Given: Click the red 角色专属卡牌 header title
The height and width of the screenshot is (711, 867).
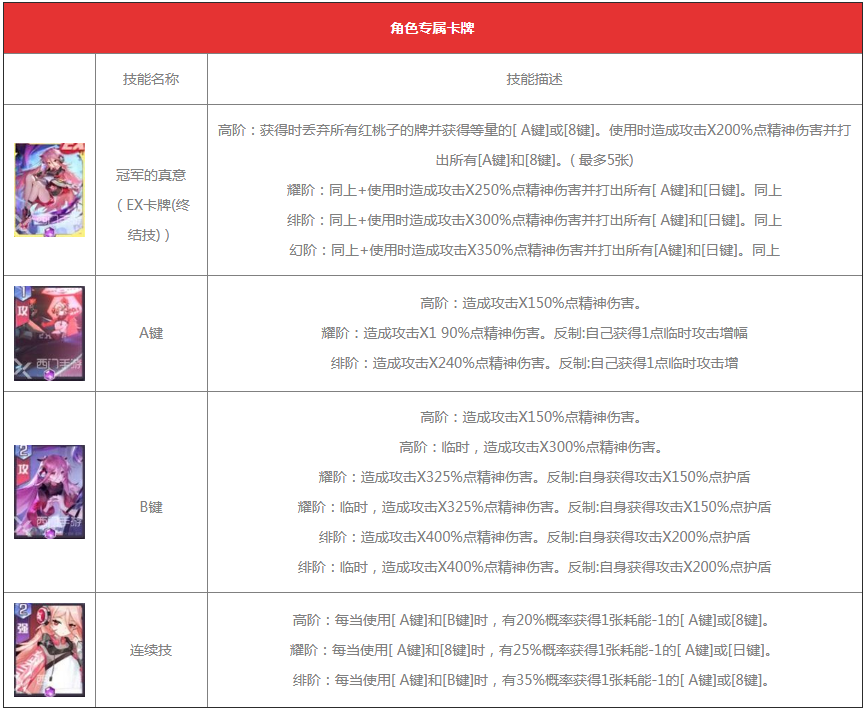Looking at the screenshot, I should pos(432,28).
